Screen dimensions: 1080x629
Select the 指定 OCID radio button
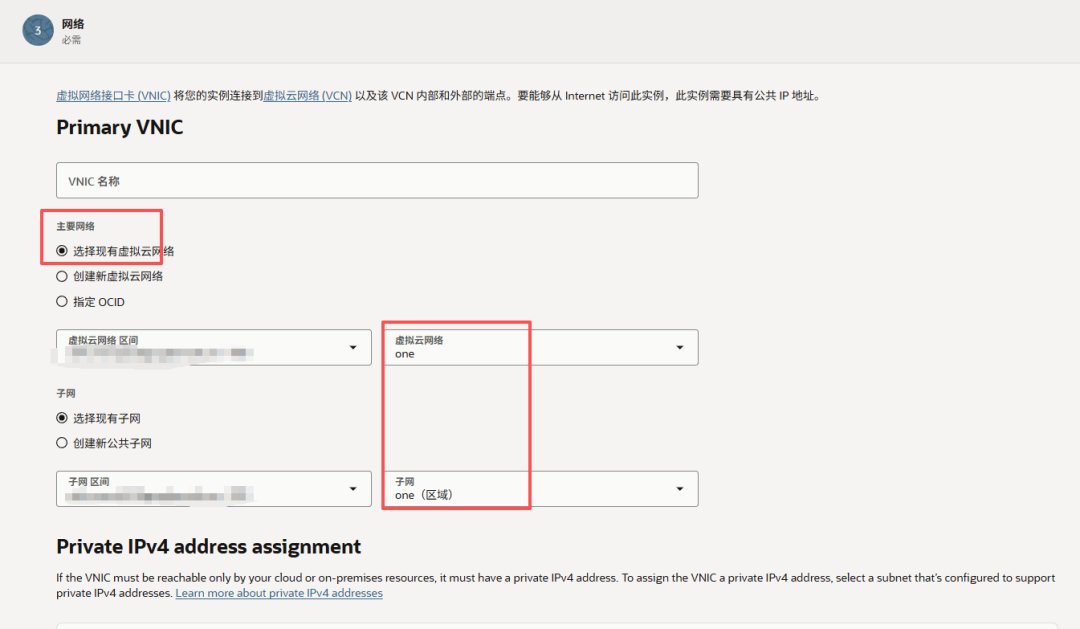tap(62, 301)
